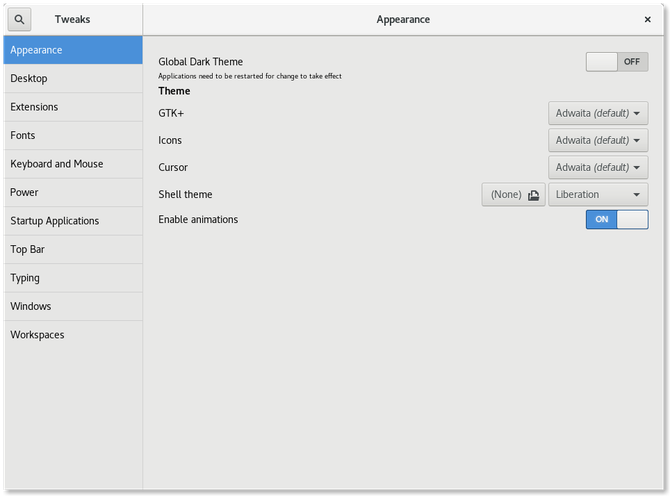
Task: Click the Tweaks title text
Action: coord(72,19)
